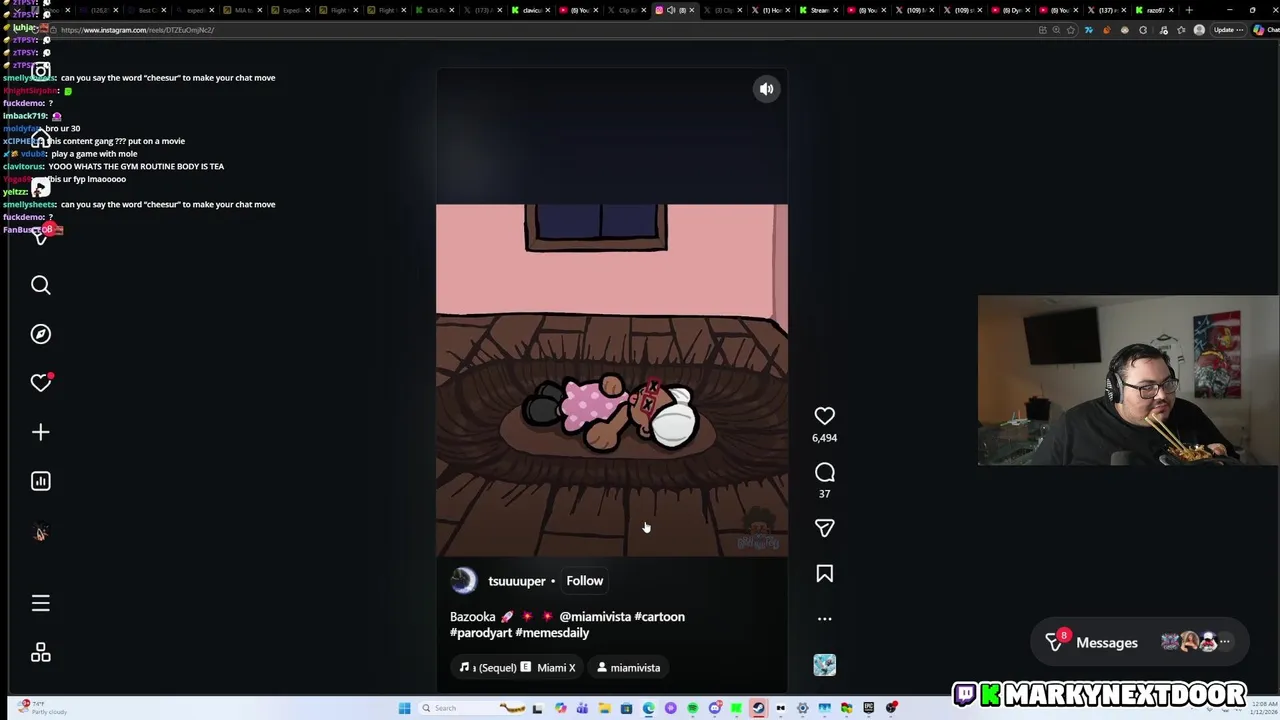Open a new browser tab
This screenshot has width=1280, height=720.
[x=1189, y=10]
